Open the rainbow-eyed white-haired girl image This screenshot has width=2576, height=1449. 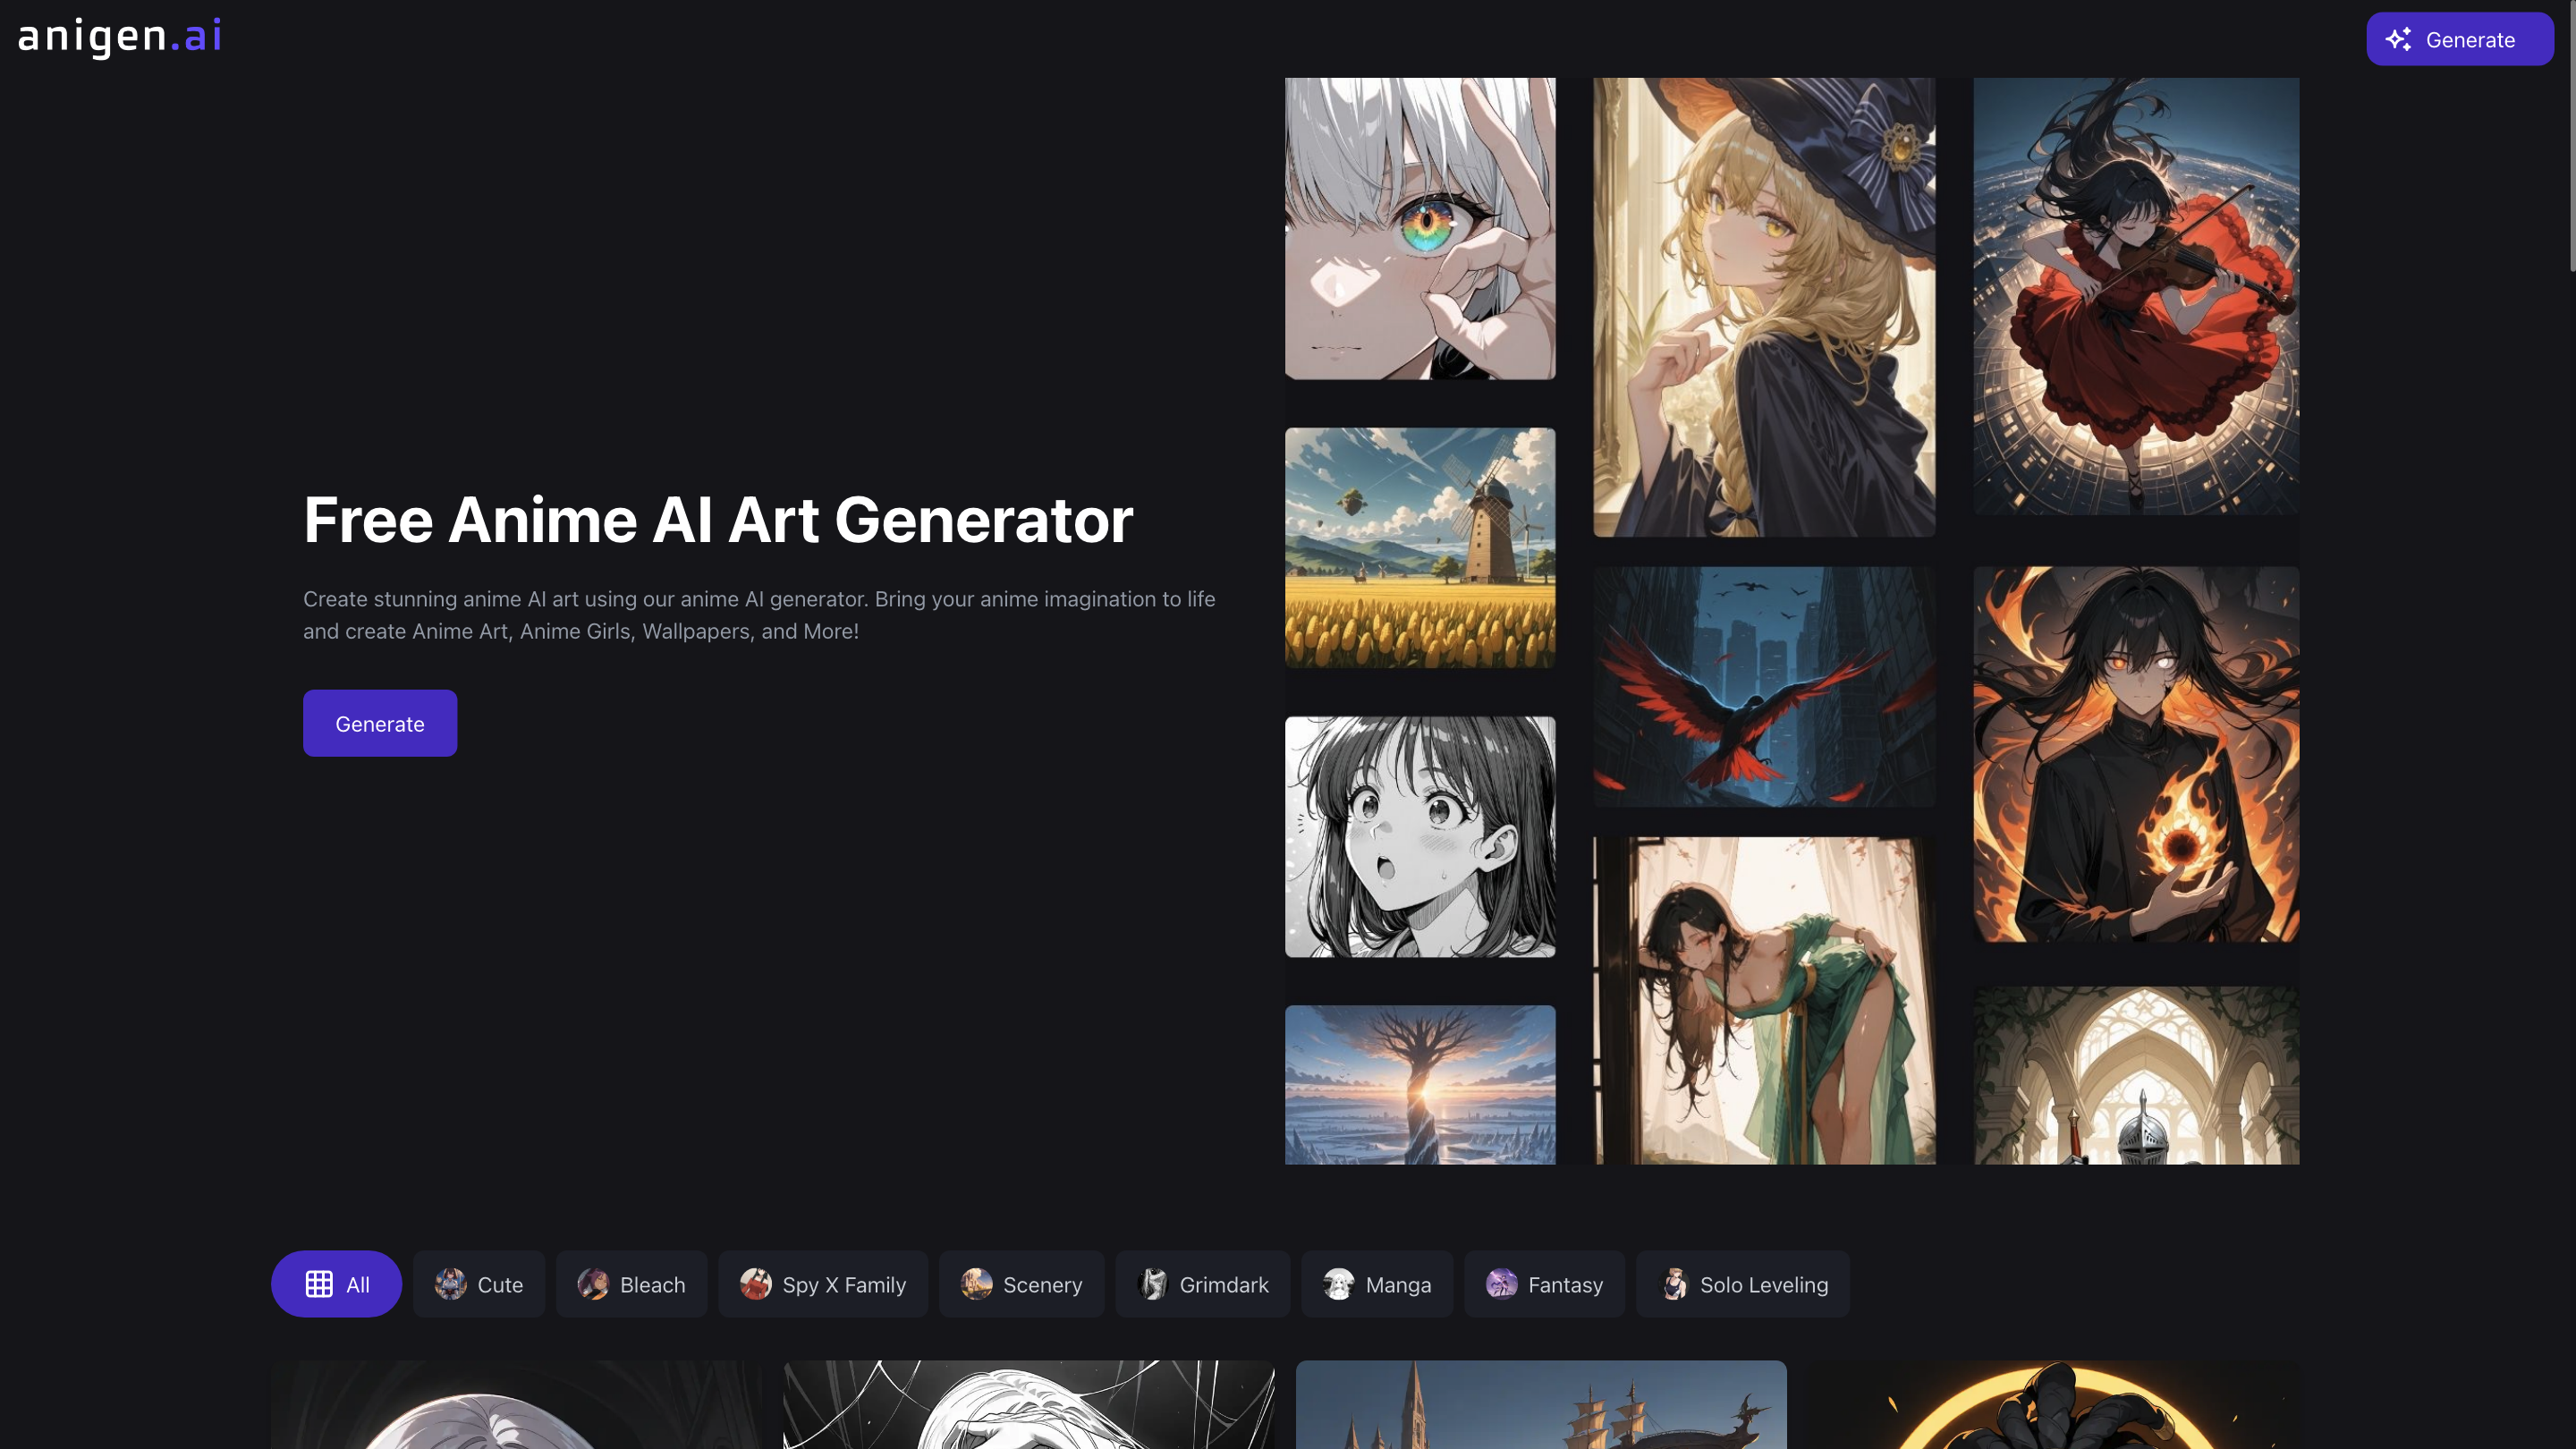1420,228
